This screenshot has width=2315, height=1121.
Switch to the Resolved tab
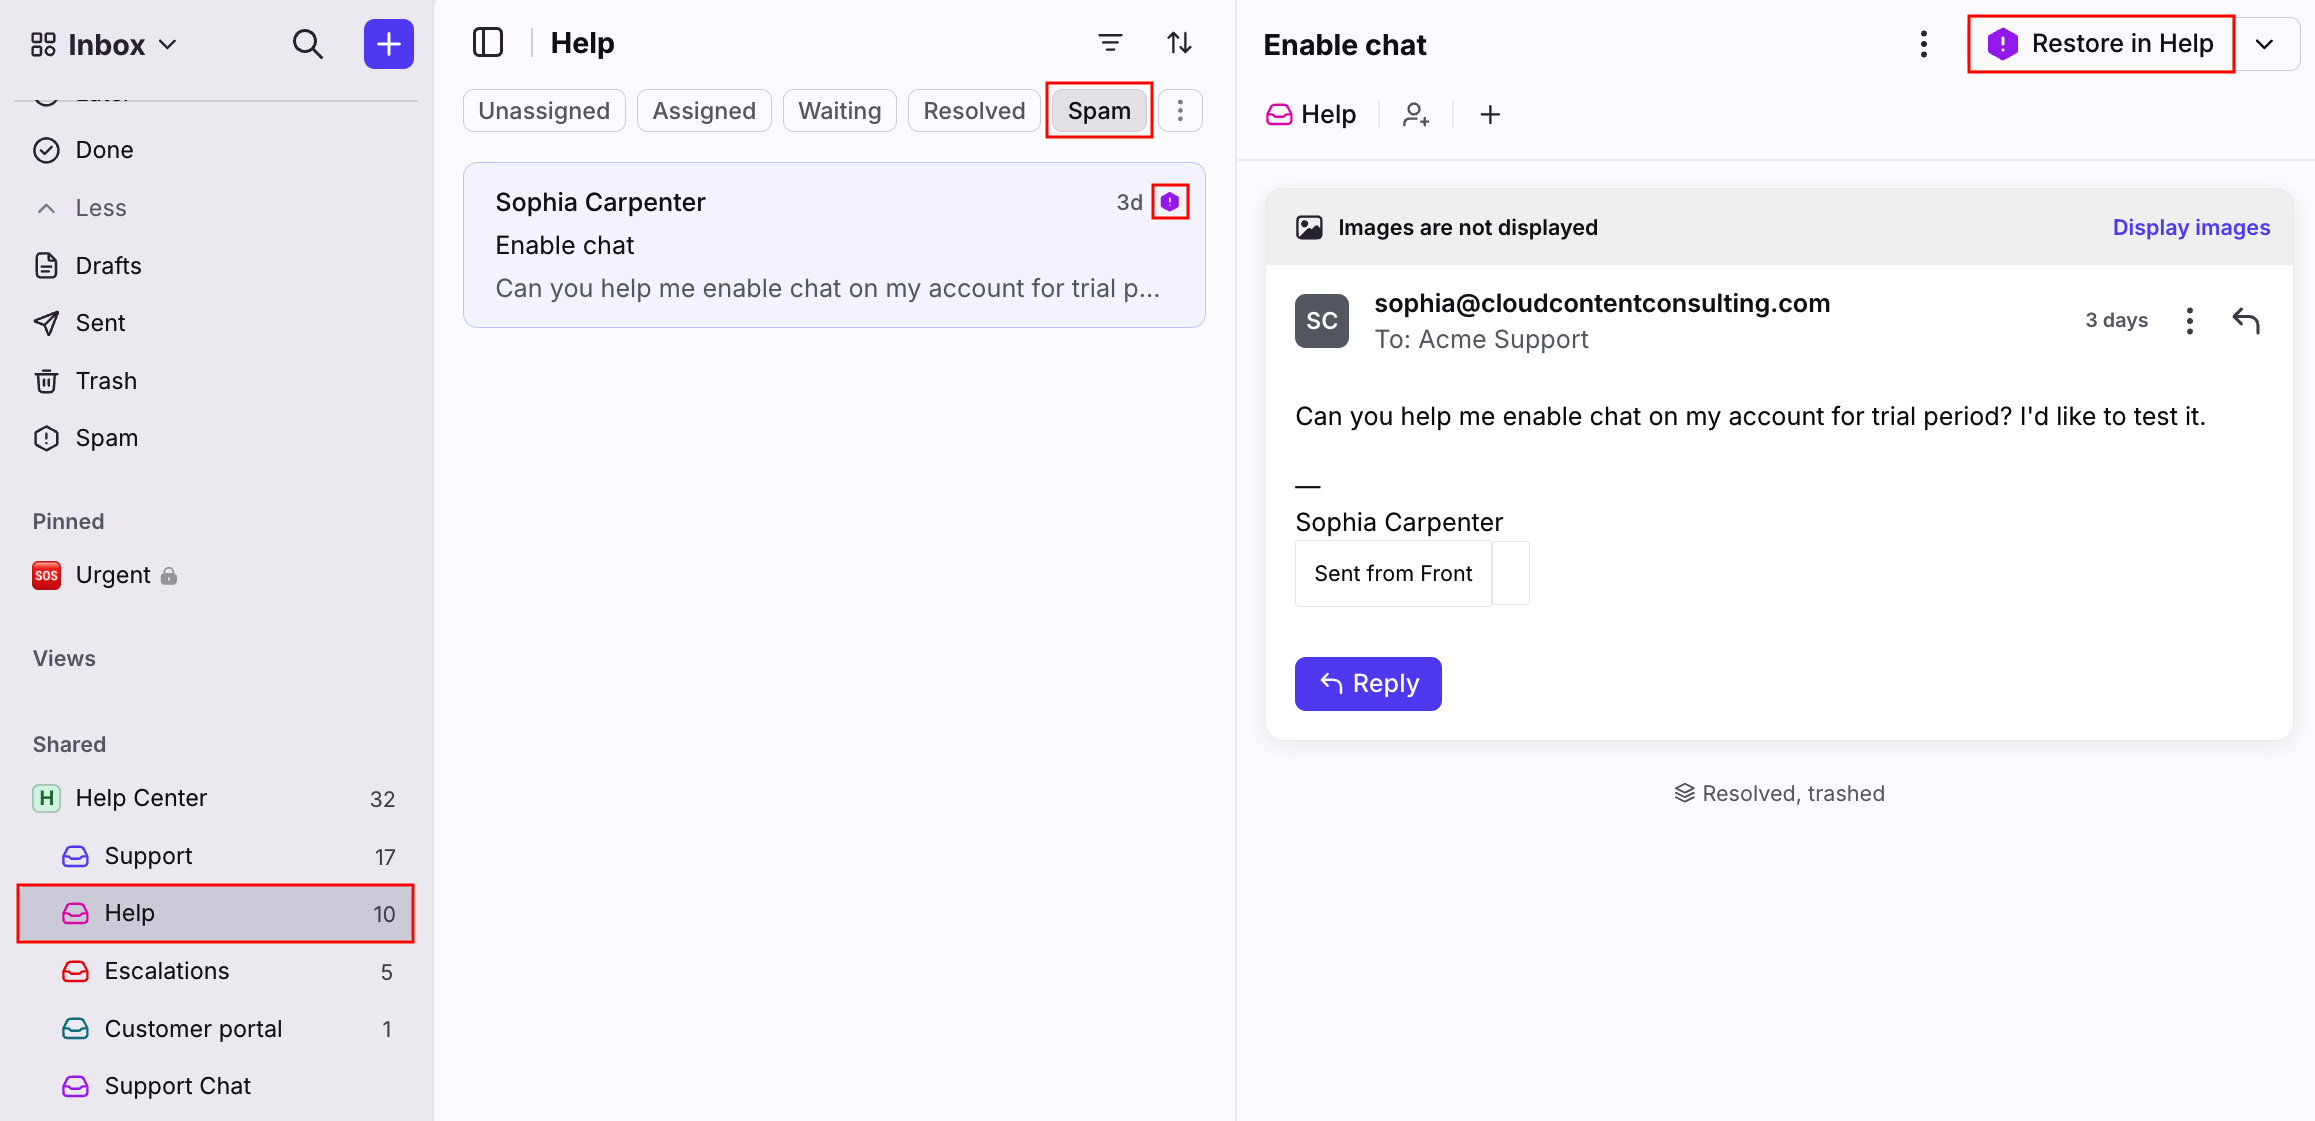pyautogui.click(x=974, y=111)
